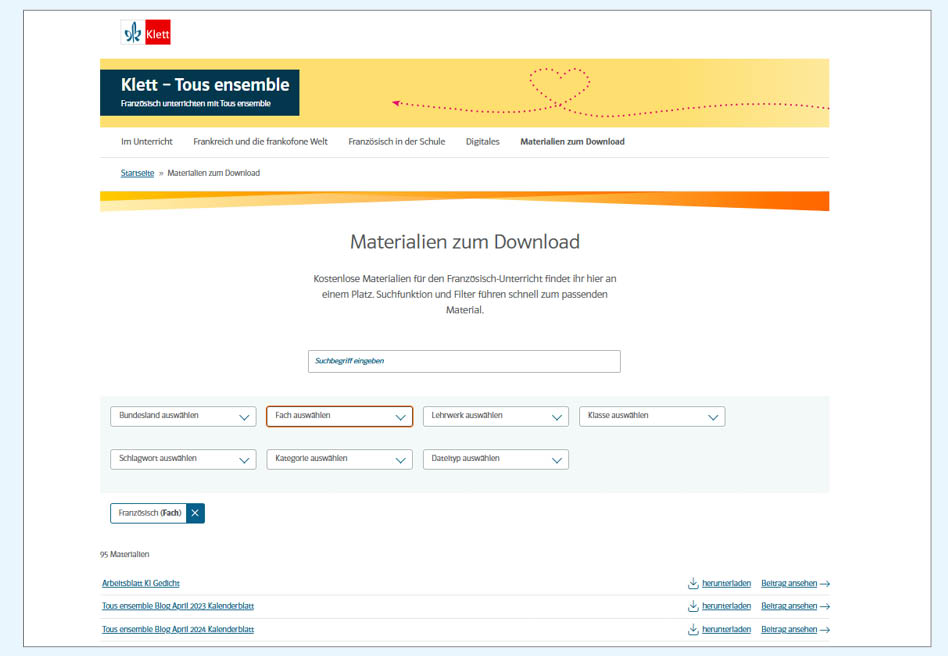Click the Französisch (Fach) filter tag label
This screenshot has width=948, height=656.
tap(149, 513)
